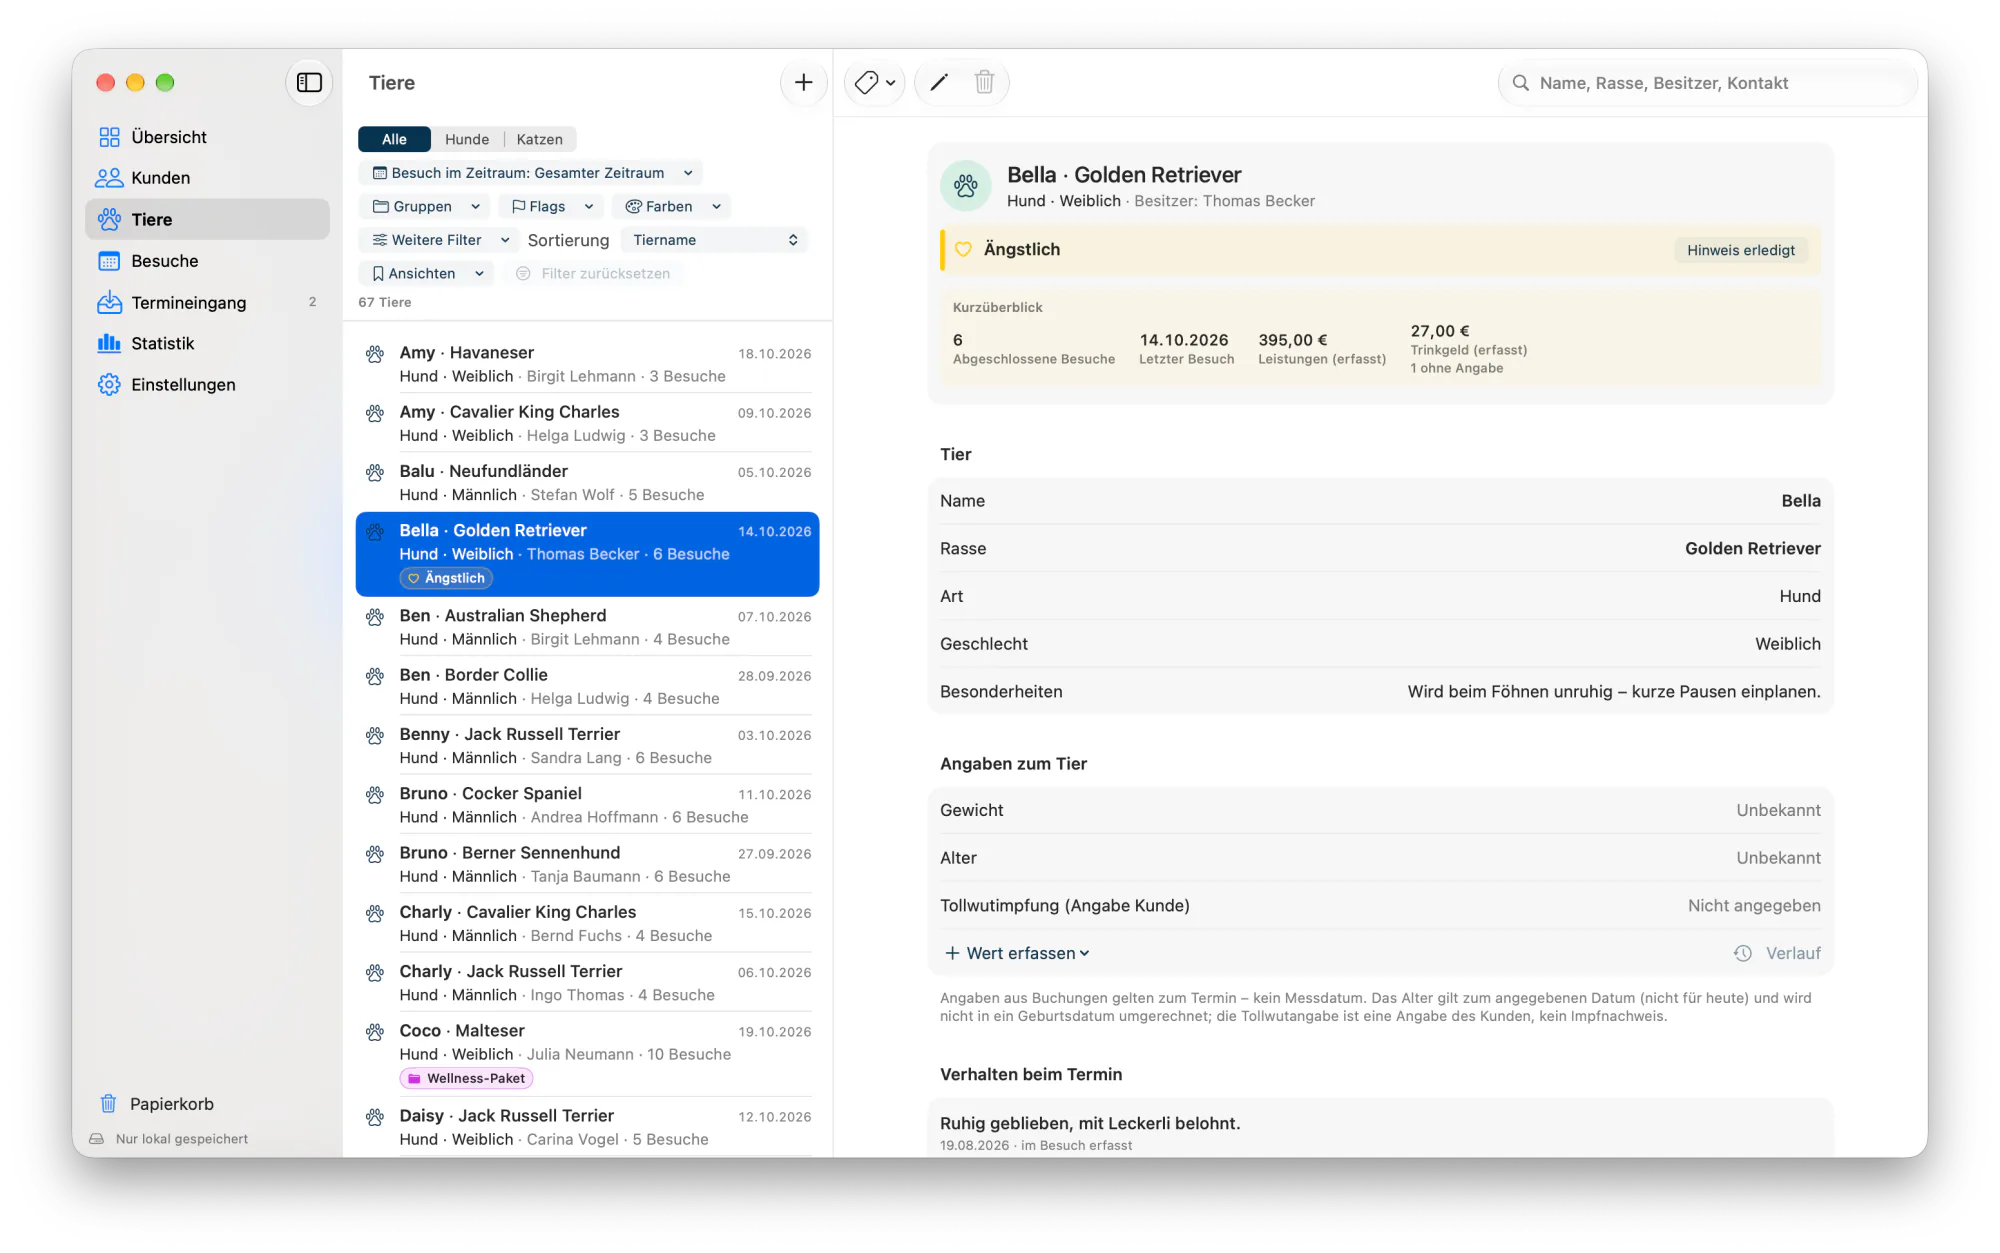Toggle the sidebar visibility icon
Viewport: 2000px width, 1253px height.
309,82
